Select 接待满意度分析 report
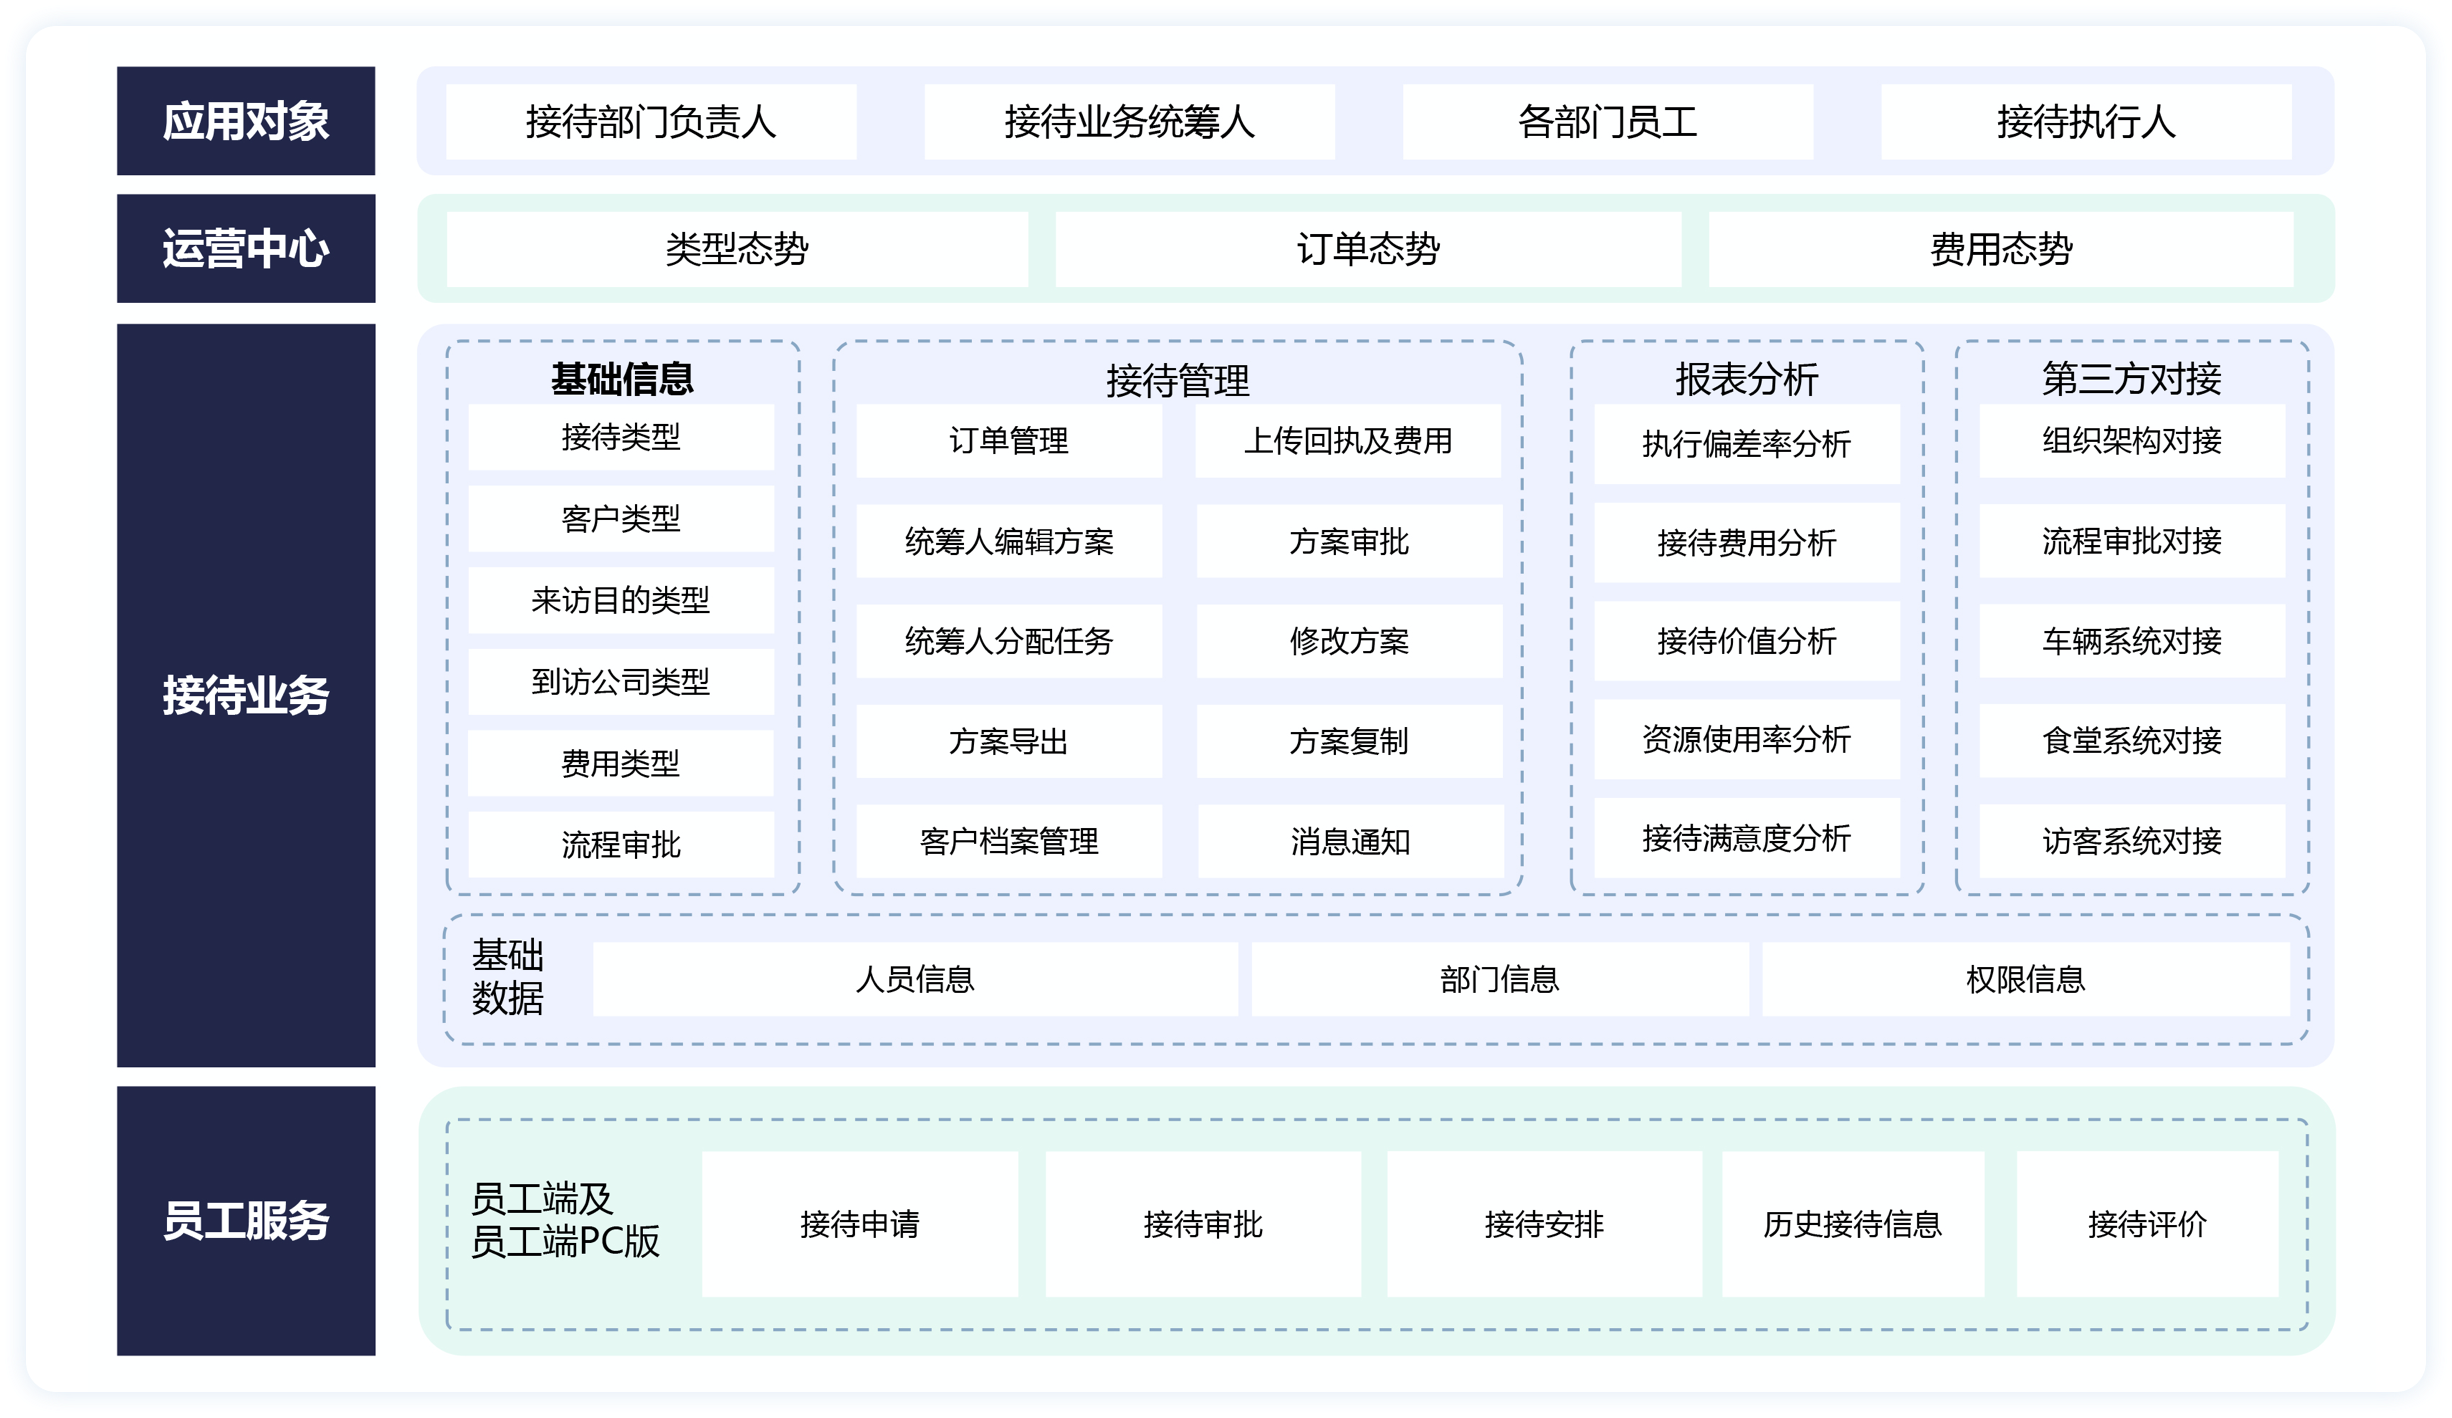This screenshot has height=1418, width=2452. click(x=1747, y=838)
